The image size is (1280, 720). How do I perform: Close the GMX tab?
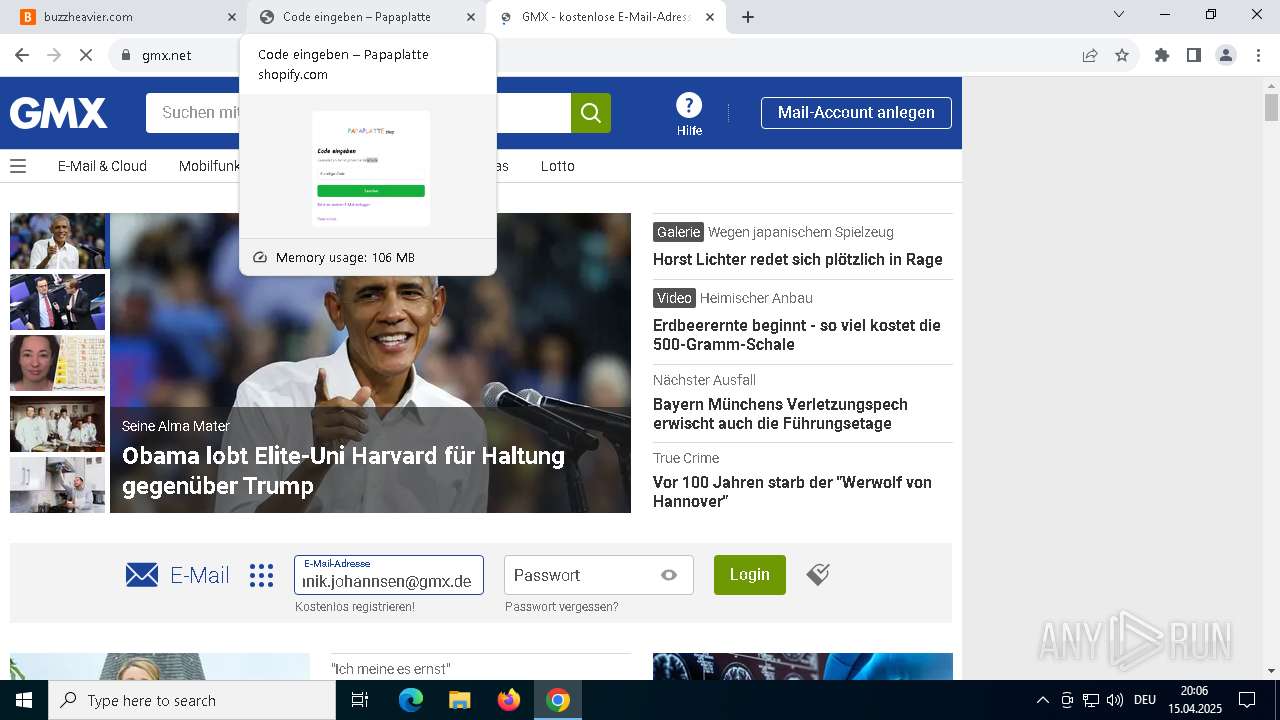pyautogui.click(x=710, y=17)
